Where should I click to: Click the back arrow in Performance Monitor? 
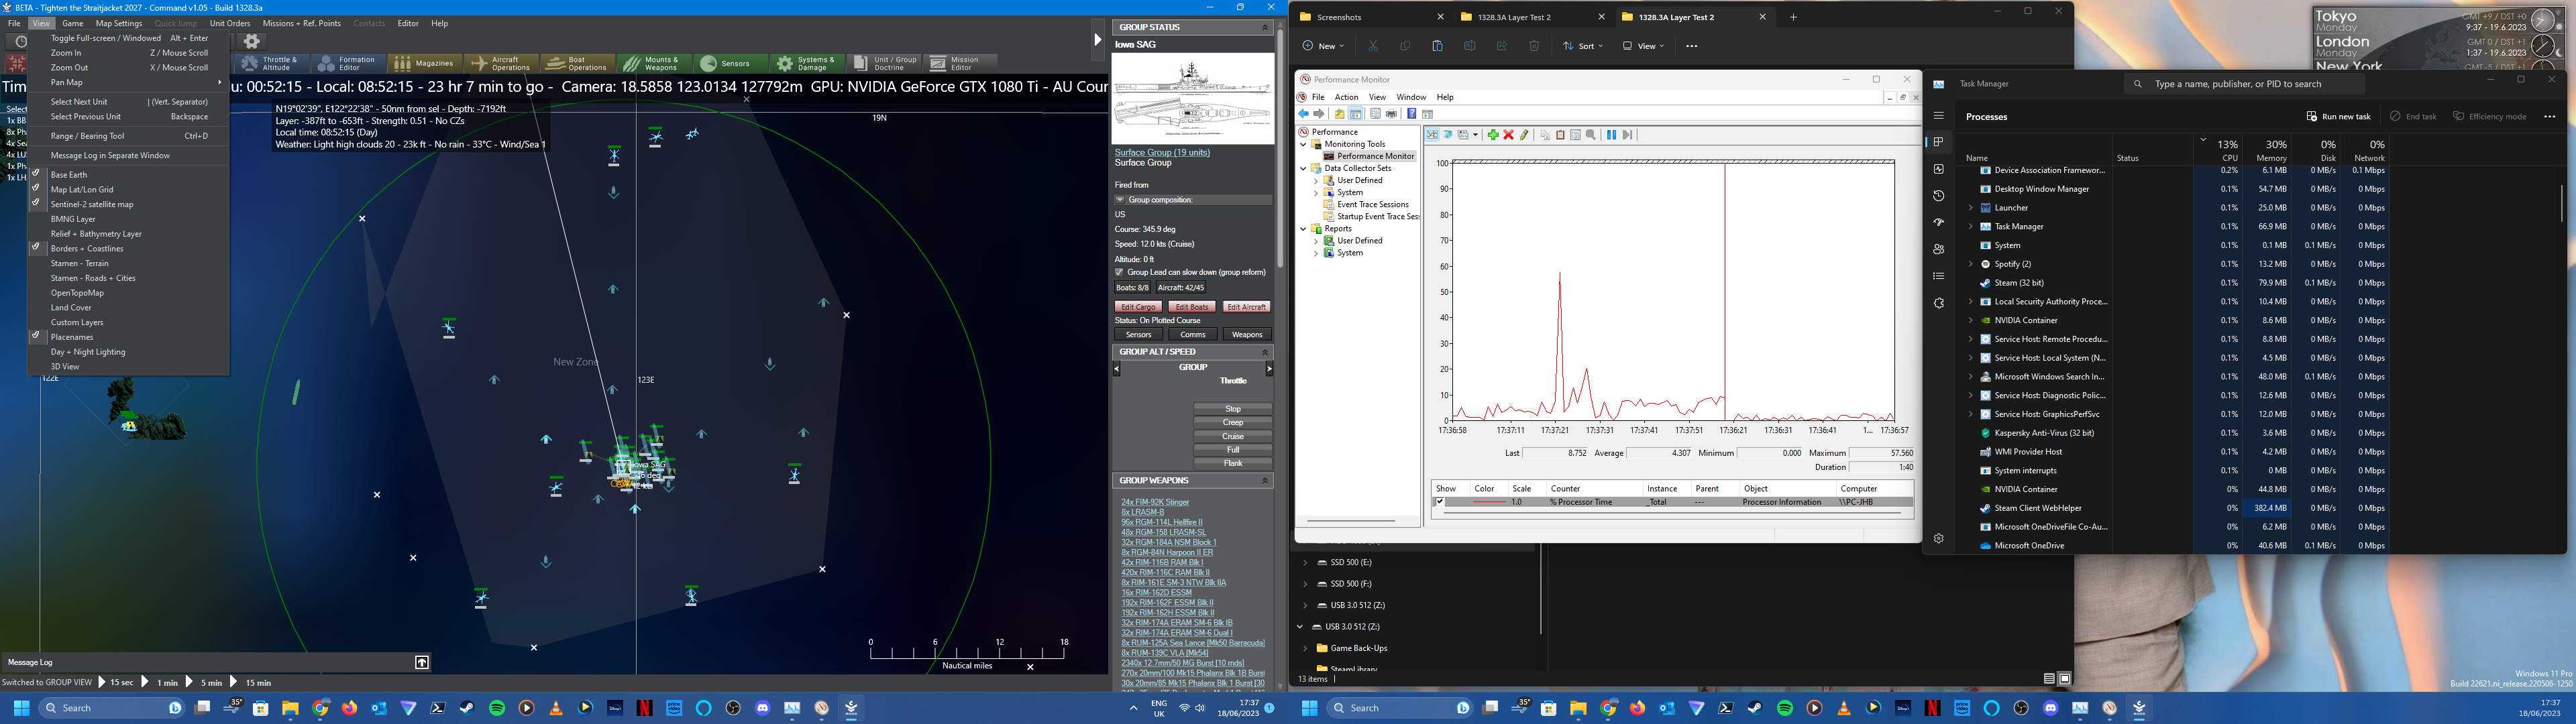pyautogui.click(x=1303, y=114)
